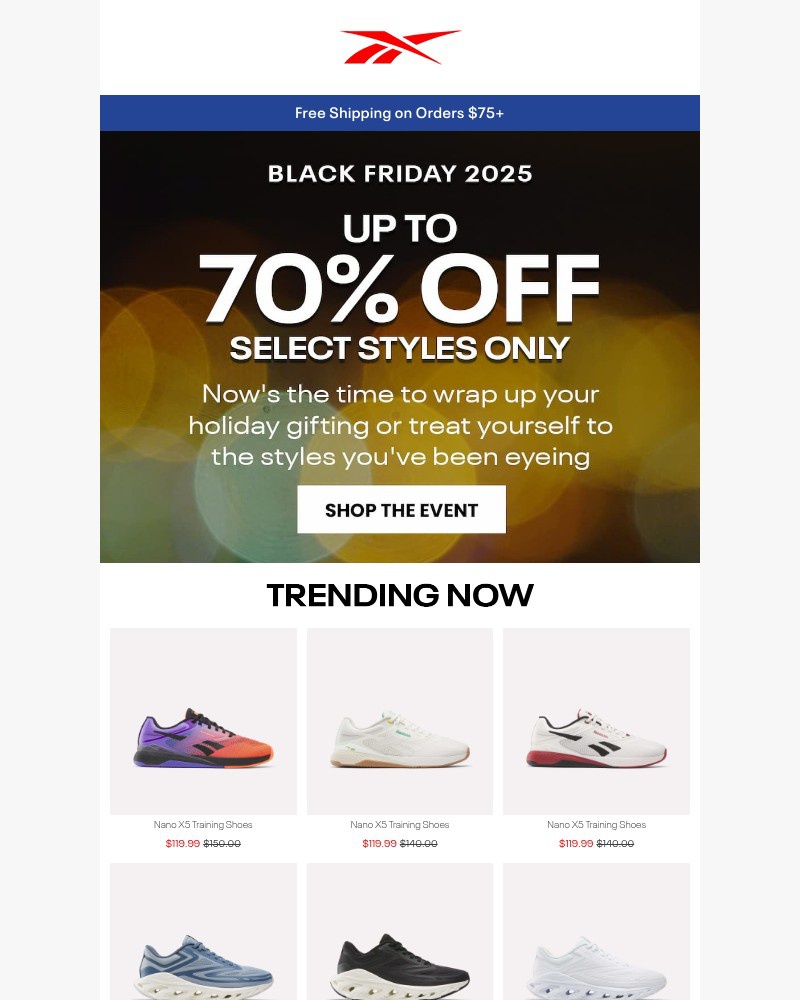Screen dimensions: 800x1000
Task: Click the rightmost Nano X5 Training Shoes name
Action: 595,824
